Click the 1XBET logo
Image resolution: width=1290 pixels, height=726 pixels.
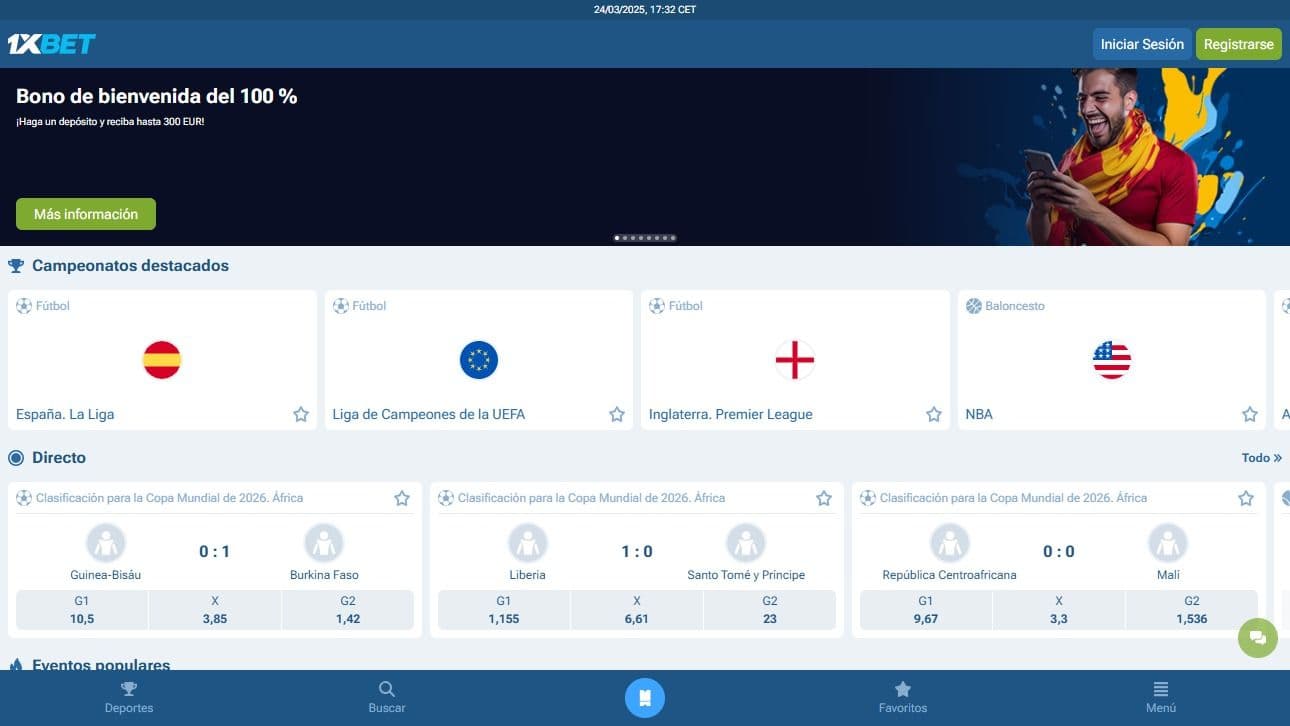[51, 44]
